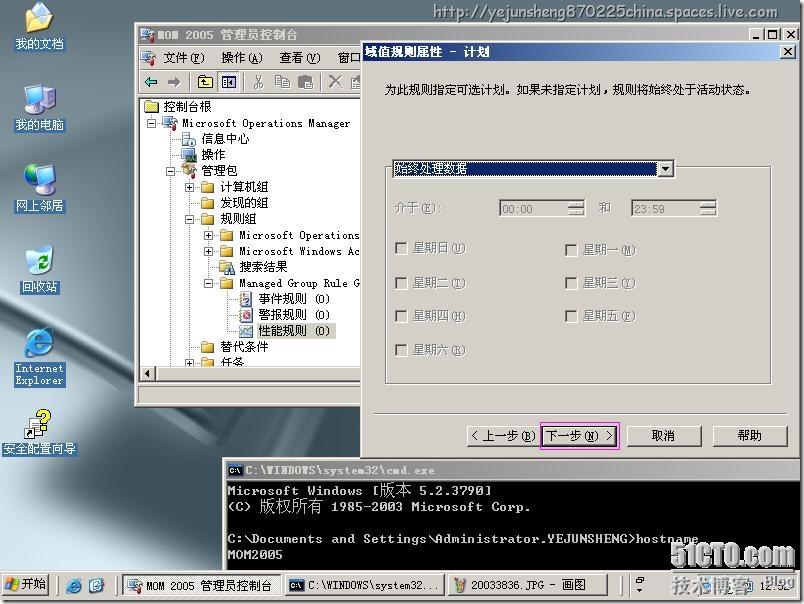
Task: Select the 警报规则 (0) tree item
Action: click(294, 315)
